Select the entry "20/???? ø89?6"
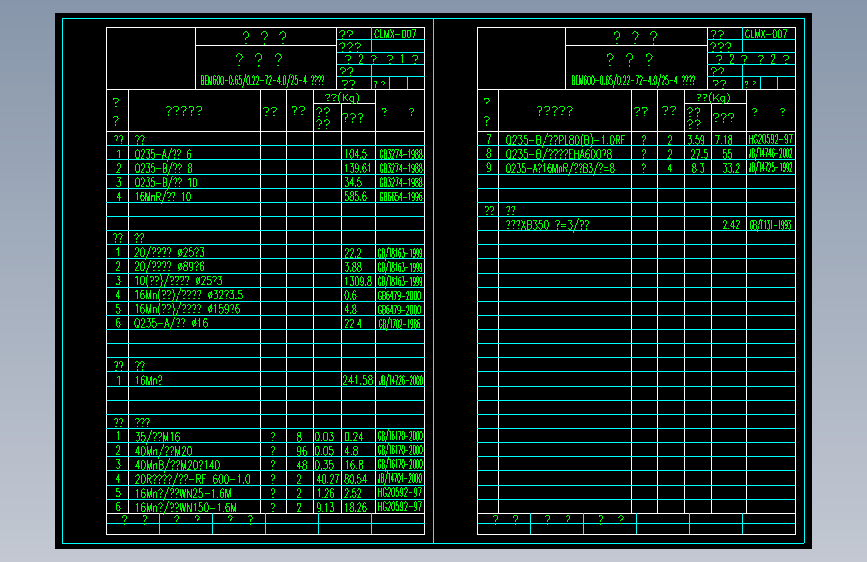Viewport: 867px width, 562px height. click(x=170, y=267)
